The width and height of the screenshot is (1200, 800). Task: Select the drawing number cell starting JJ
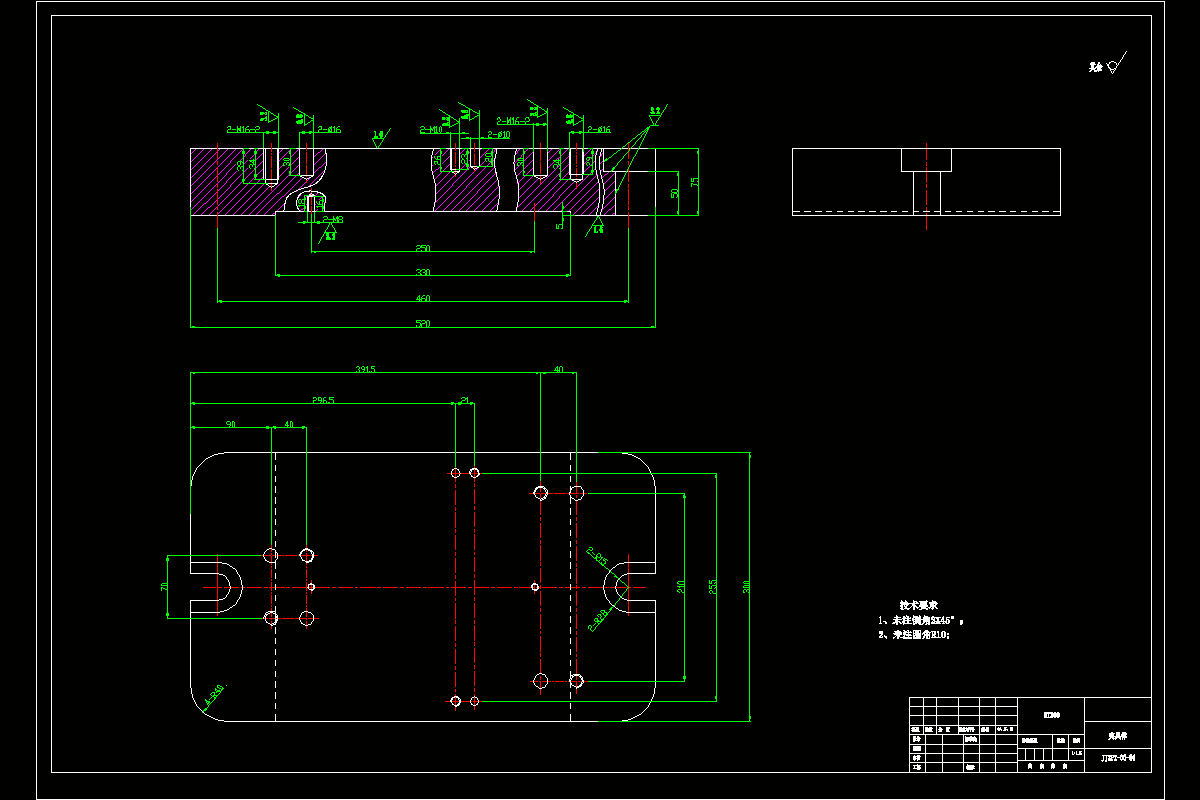tap(1118, 759)
